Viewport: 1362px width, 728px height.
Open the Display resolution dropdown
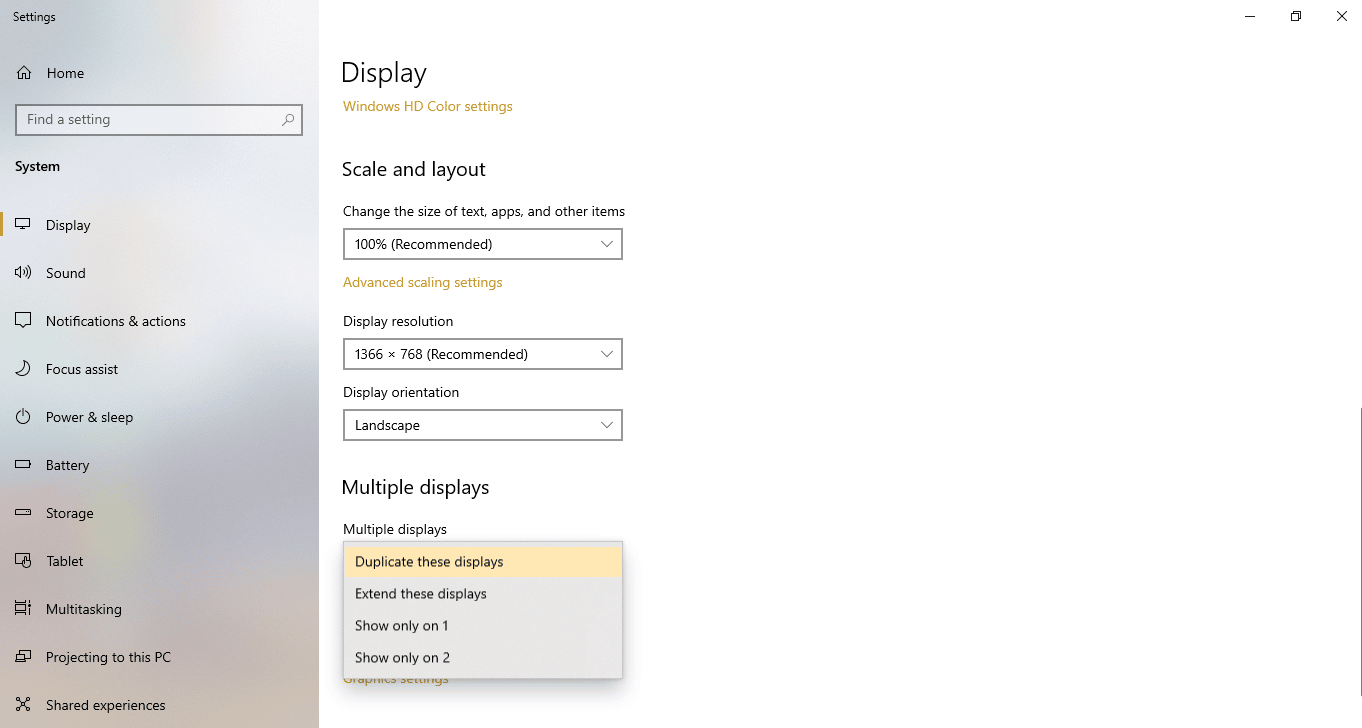click(x=483, y=354)
